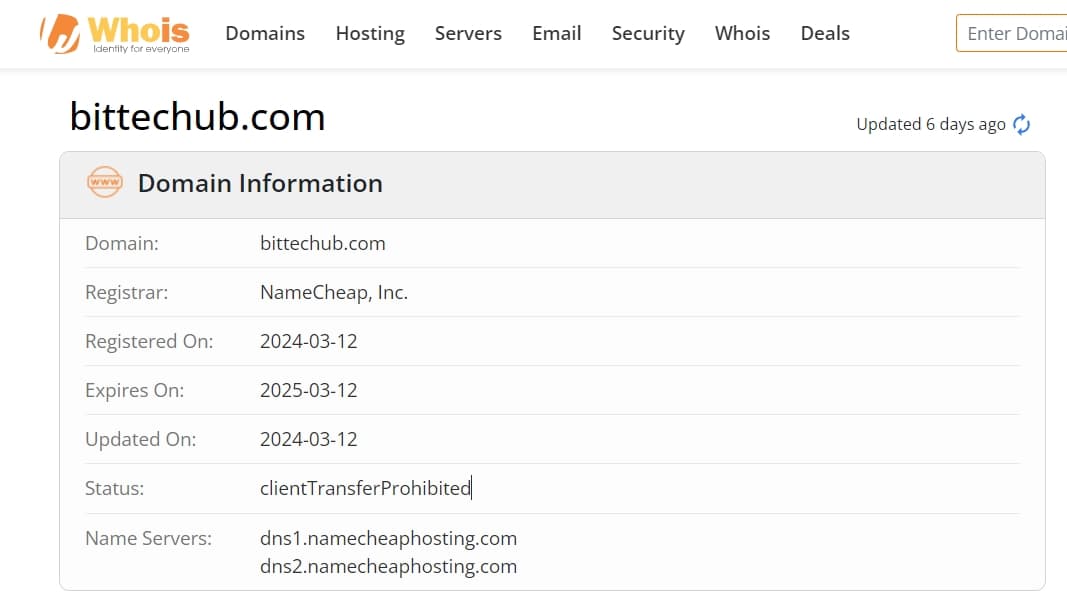This screenshot has height=604, width=1067.
Task: Open the Whois menu item
Action: point(742,33)
